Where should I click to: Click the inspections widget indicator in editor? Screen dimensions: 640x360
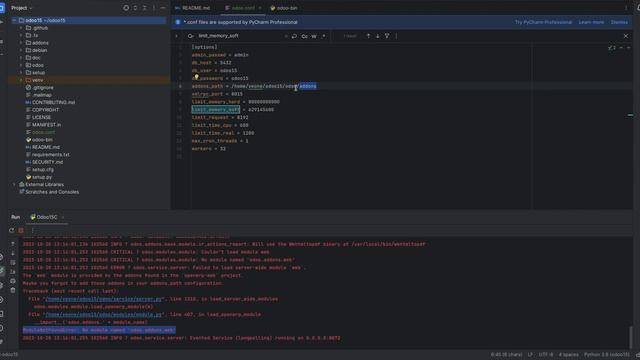pyautogui.click(x=612, y=48)
